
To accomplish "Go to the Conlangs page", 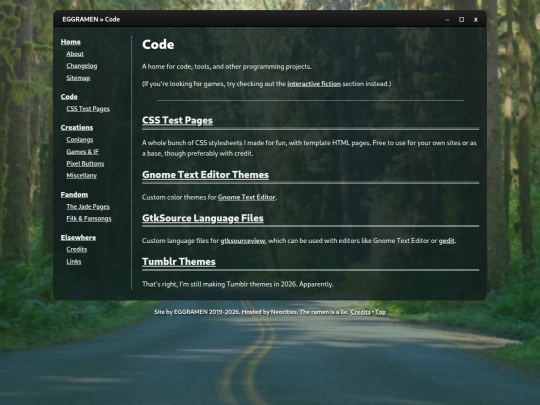I will (x=80, y=139).
